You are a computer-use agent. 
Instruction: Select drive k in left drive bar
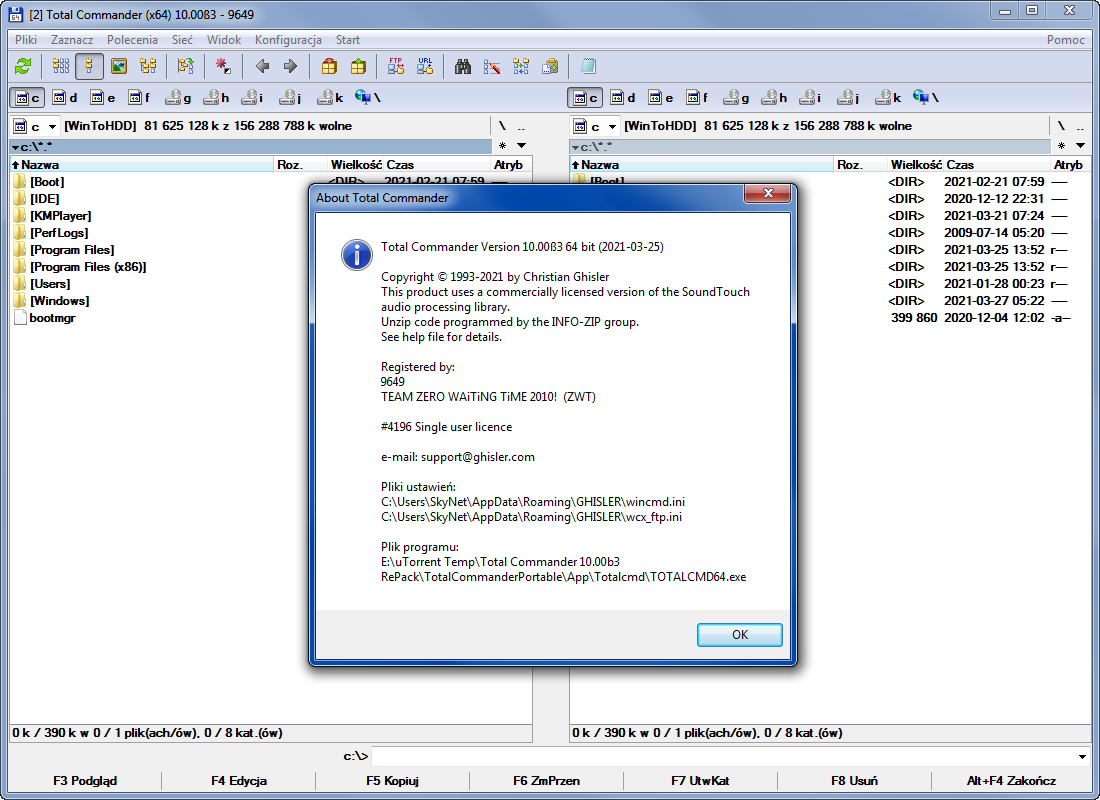click(x=330, y=98)
